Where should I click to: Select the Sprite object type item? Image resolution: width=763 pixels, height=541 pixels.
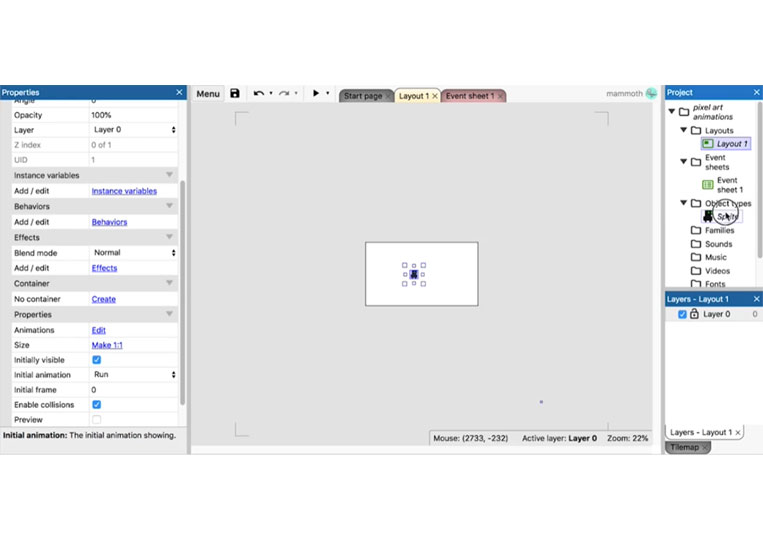pyautogui.click(x=722, y=216)
